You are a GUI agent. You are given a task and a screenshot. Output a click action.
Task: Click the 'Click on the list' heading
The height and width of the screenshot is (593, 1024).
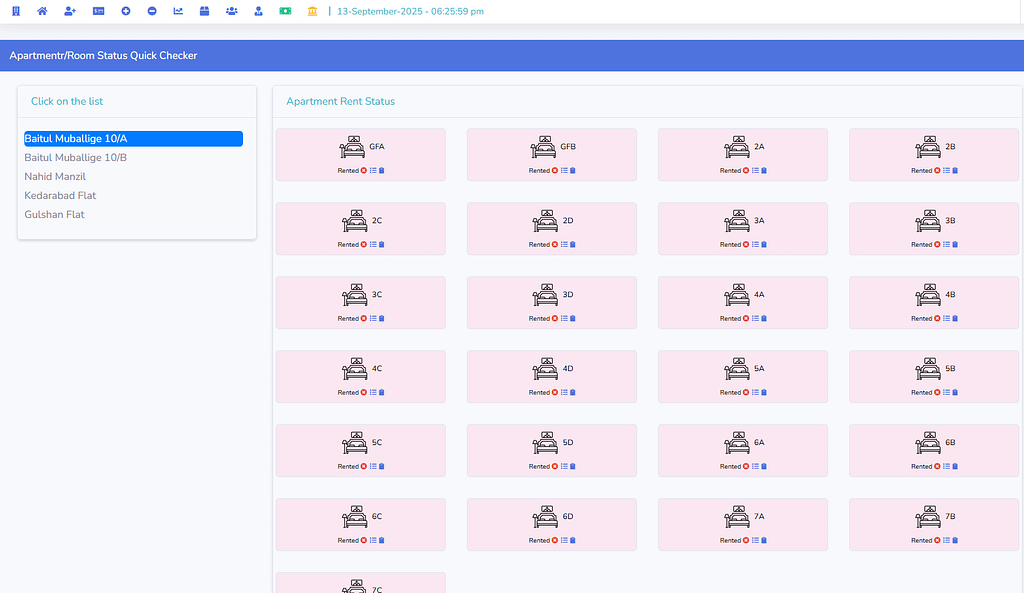click(x=67, y=101)
